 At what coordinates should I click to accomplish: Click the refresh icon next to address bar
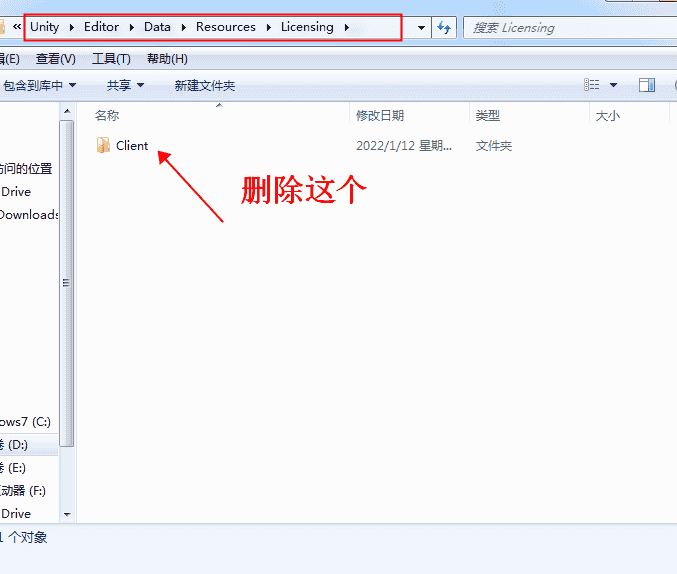444,28
